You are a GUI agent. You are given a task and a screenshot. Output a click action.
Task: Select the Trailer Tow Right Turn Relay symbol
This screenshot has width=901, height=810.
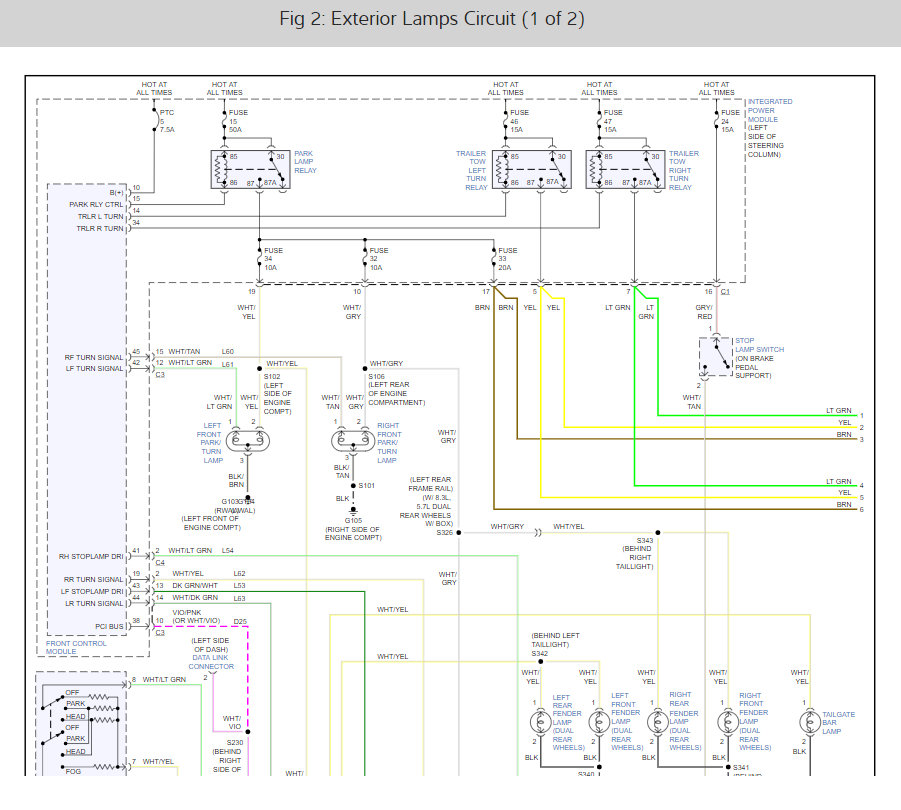point(625,170)
